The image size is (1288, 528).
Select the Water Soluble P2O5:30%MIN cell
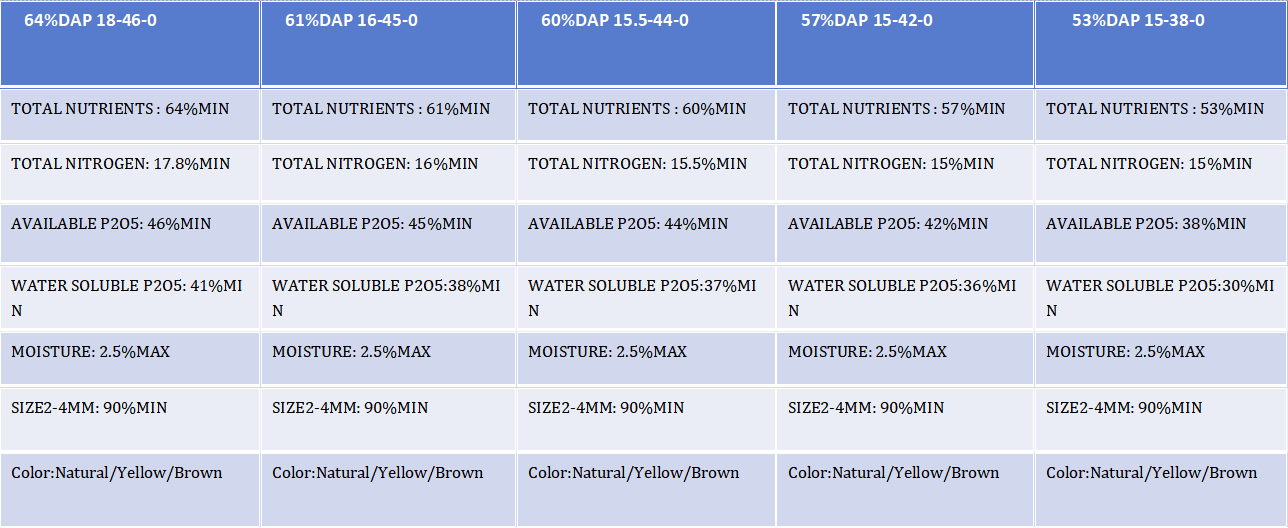tap(1161, 297)
